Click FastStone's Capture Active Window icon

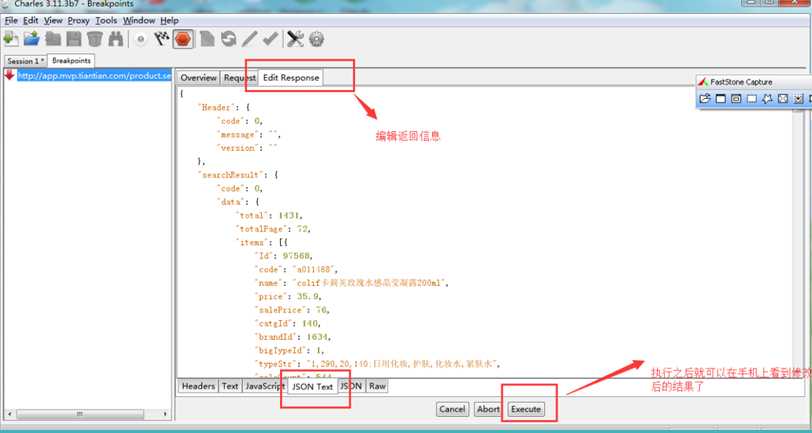[x=720, y=98]
